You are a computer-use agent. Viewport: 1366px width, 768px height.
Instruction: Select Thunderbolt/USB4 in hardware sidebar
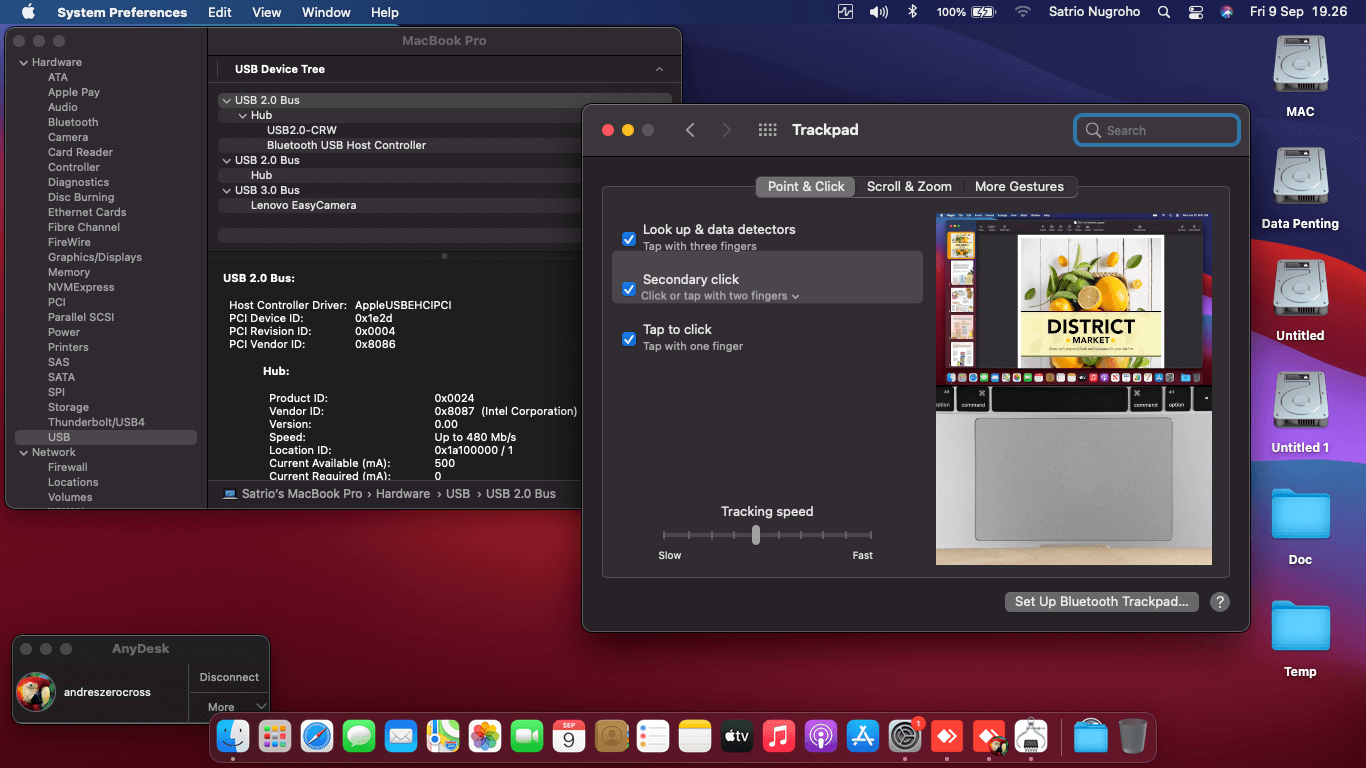click(x=96, y=422)
